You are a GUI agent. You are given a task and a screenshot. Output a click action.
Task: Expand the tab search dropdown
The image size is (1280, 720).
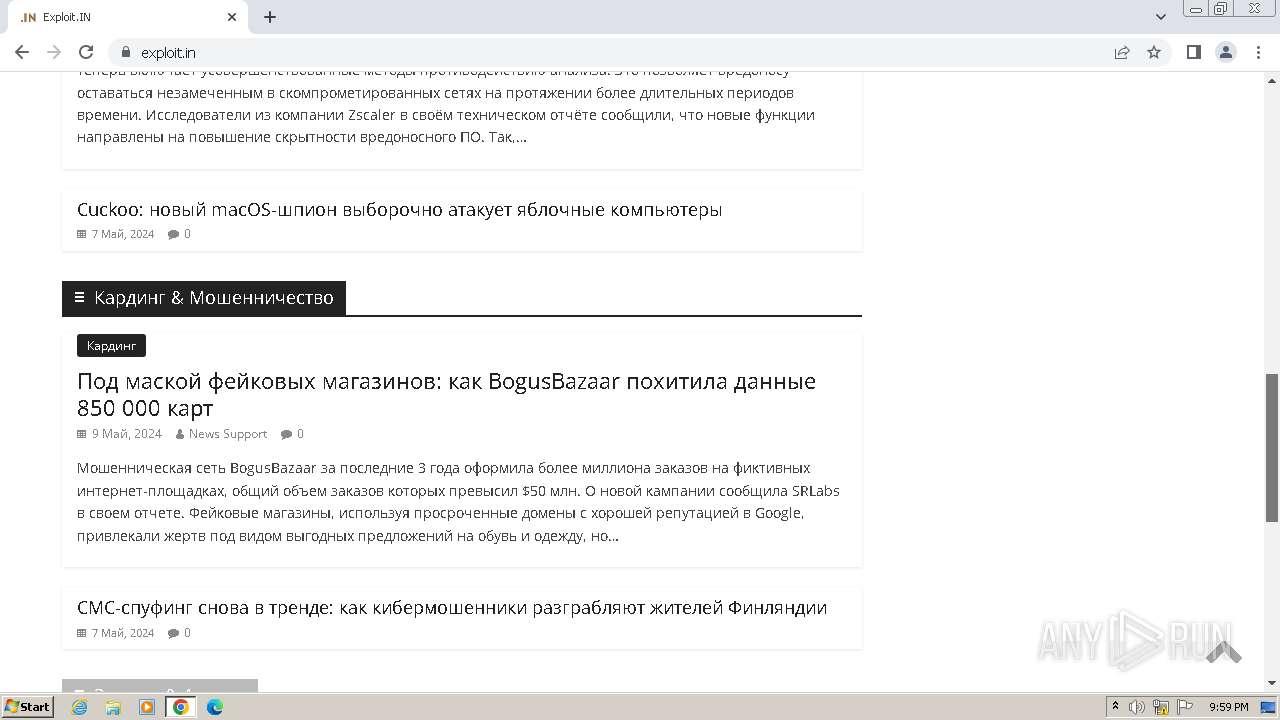coord(1161,17)
